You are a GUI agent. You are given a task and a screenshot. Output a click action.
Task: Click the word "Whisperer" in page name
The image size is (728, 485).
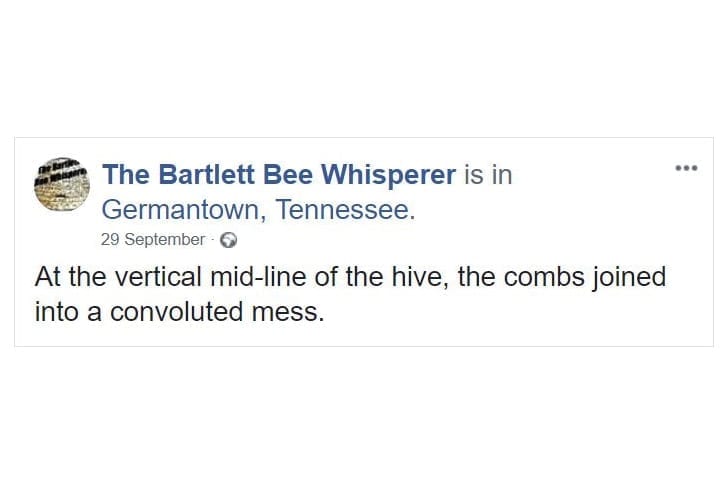click(x=388, y=175)
